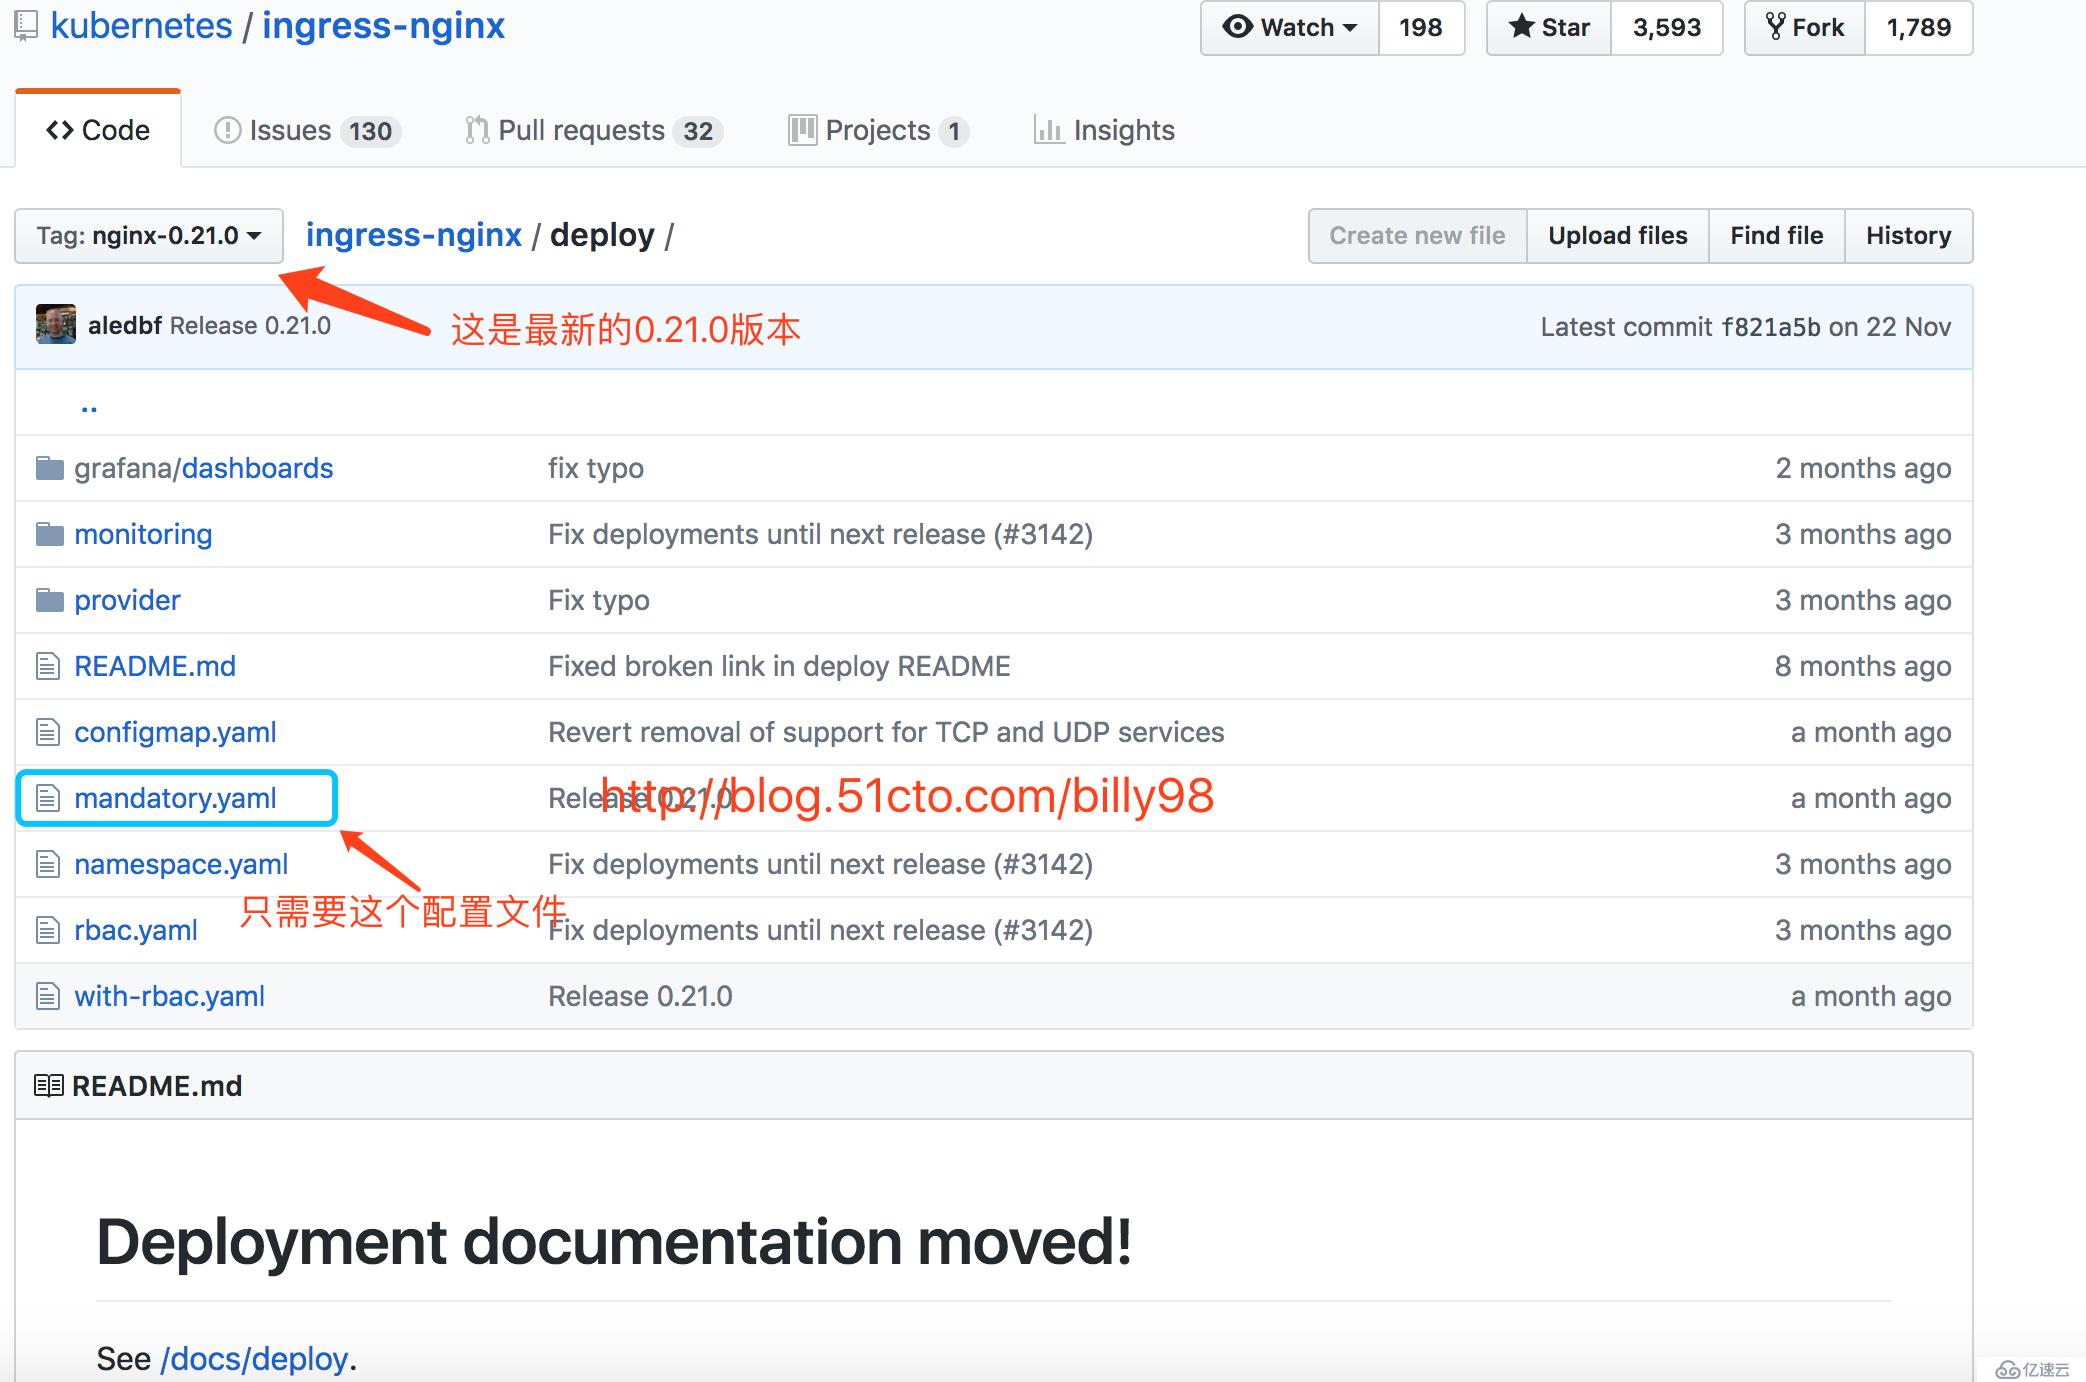Click the mandatory.yaml file icon
The height and width of the screenshot is (1382, 2086).
pyautogui.click(x=47, y=798)
